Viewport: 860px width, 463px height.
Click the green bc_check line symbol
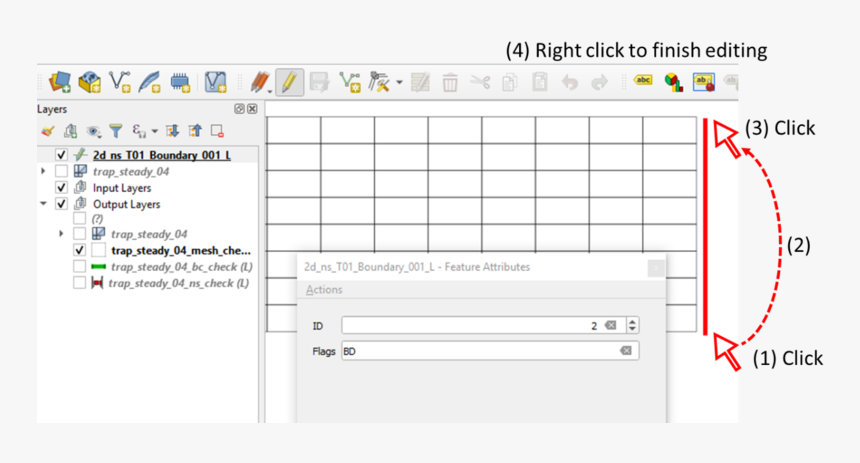(x=99, y=267)
